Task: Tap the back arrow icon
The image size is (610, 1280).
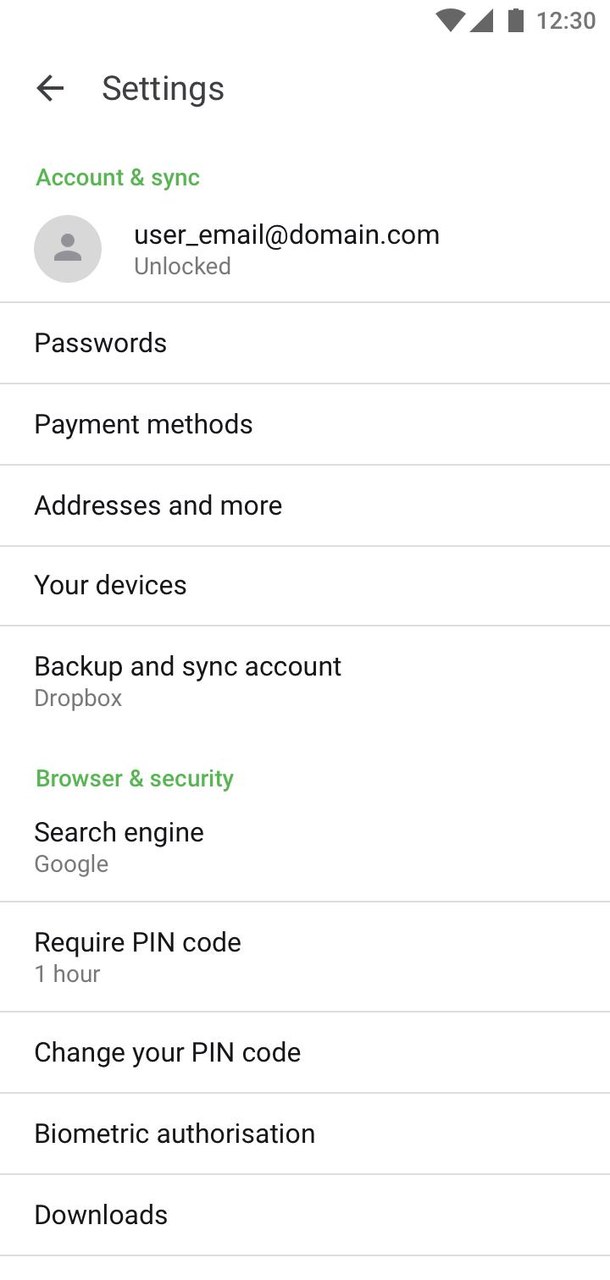Action: point(49,88)
